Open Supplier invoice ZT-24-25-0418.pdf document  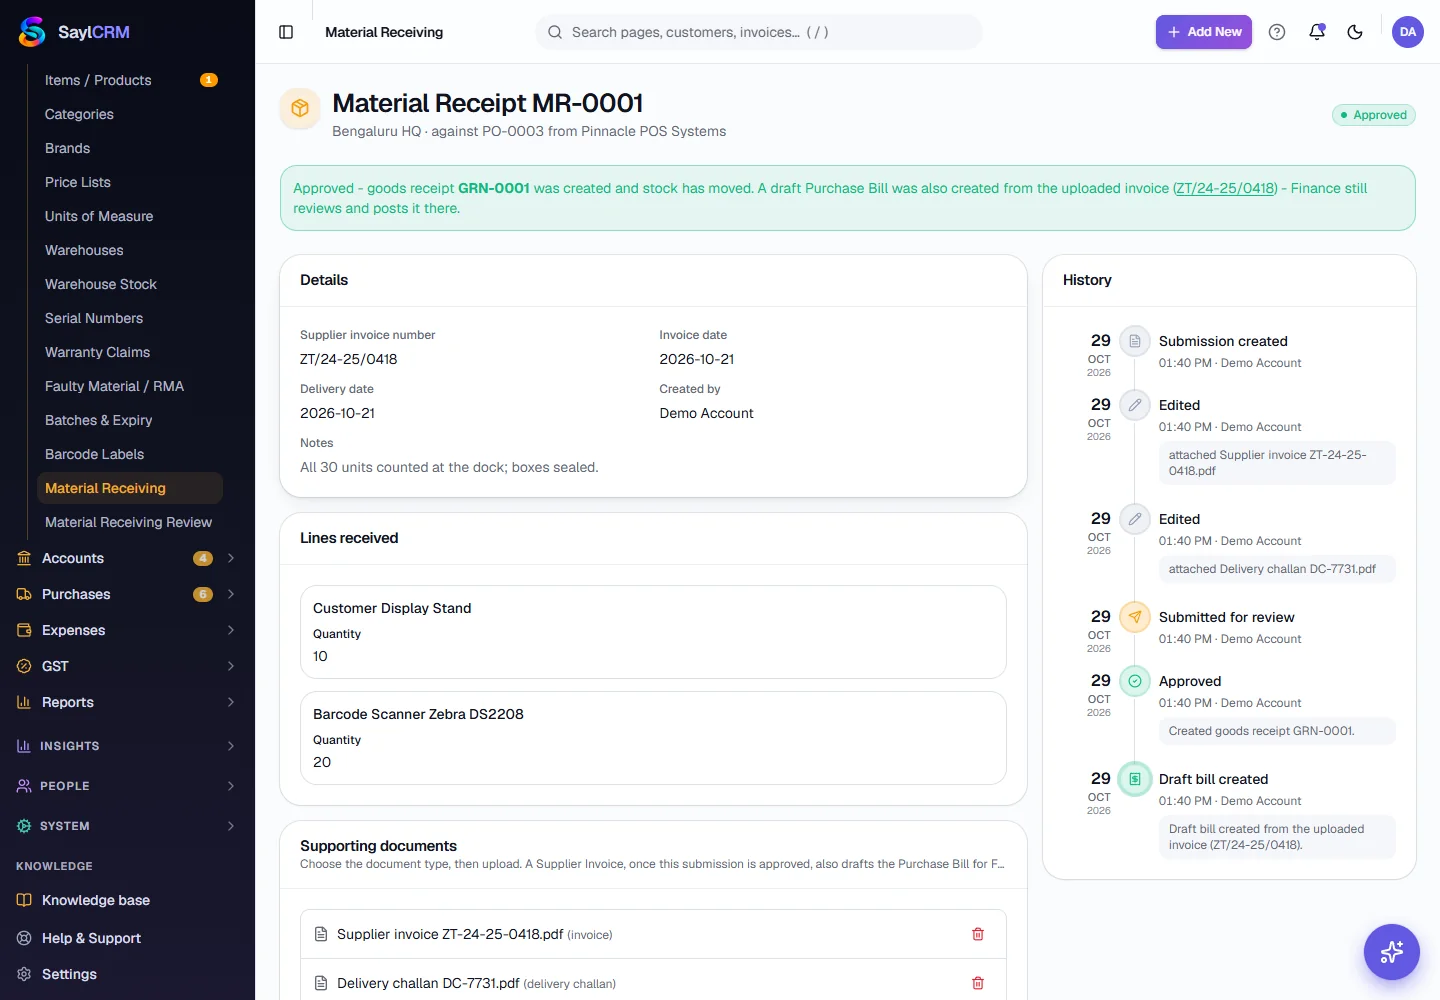tap(450, 934)
